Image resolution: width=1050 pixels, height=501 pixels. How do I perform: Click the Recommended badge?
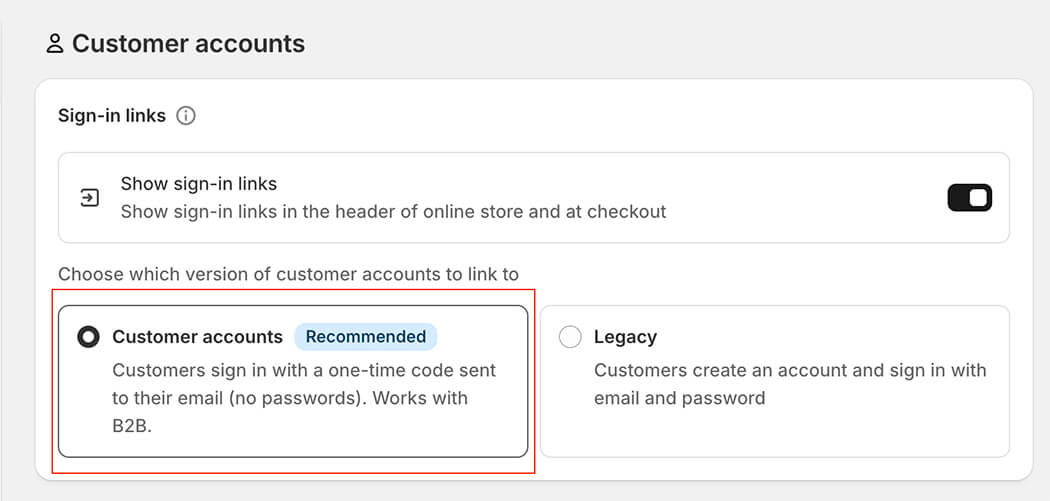366,336
